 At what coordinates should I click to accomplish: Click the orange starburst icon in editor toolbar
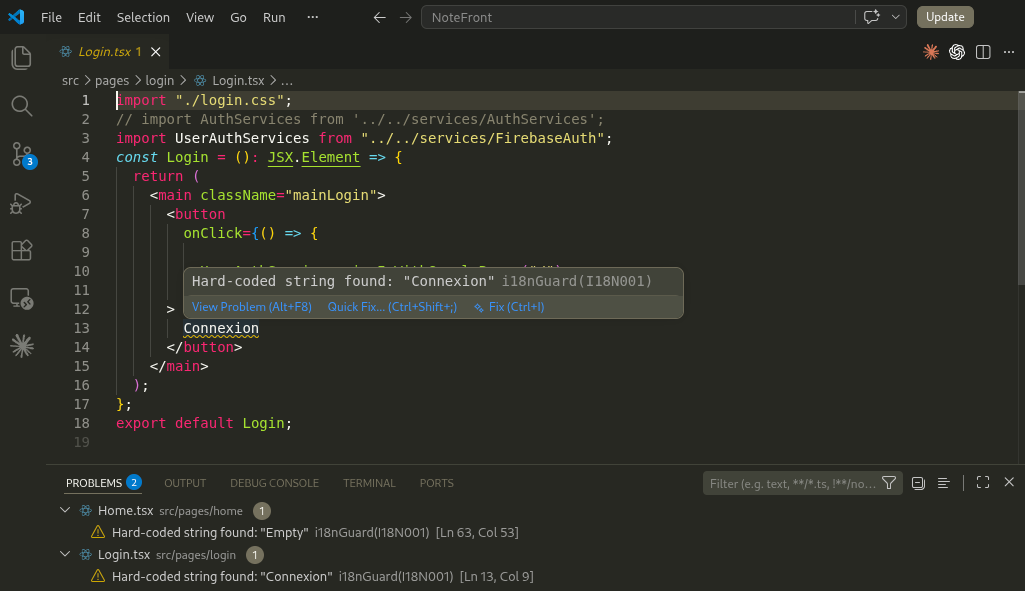931,52
